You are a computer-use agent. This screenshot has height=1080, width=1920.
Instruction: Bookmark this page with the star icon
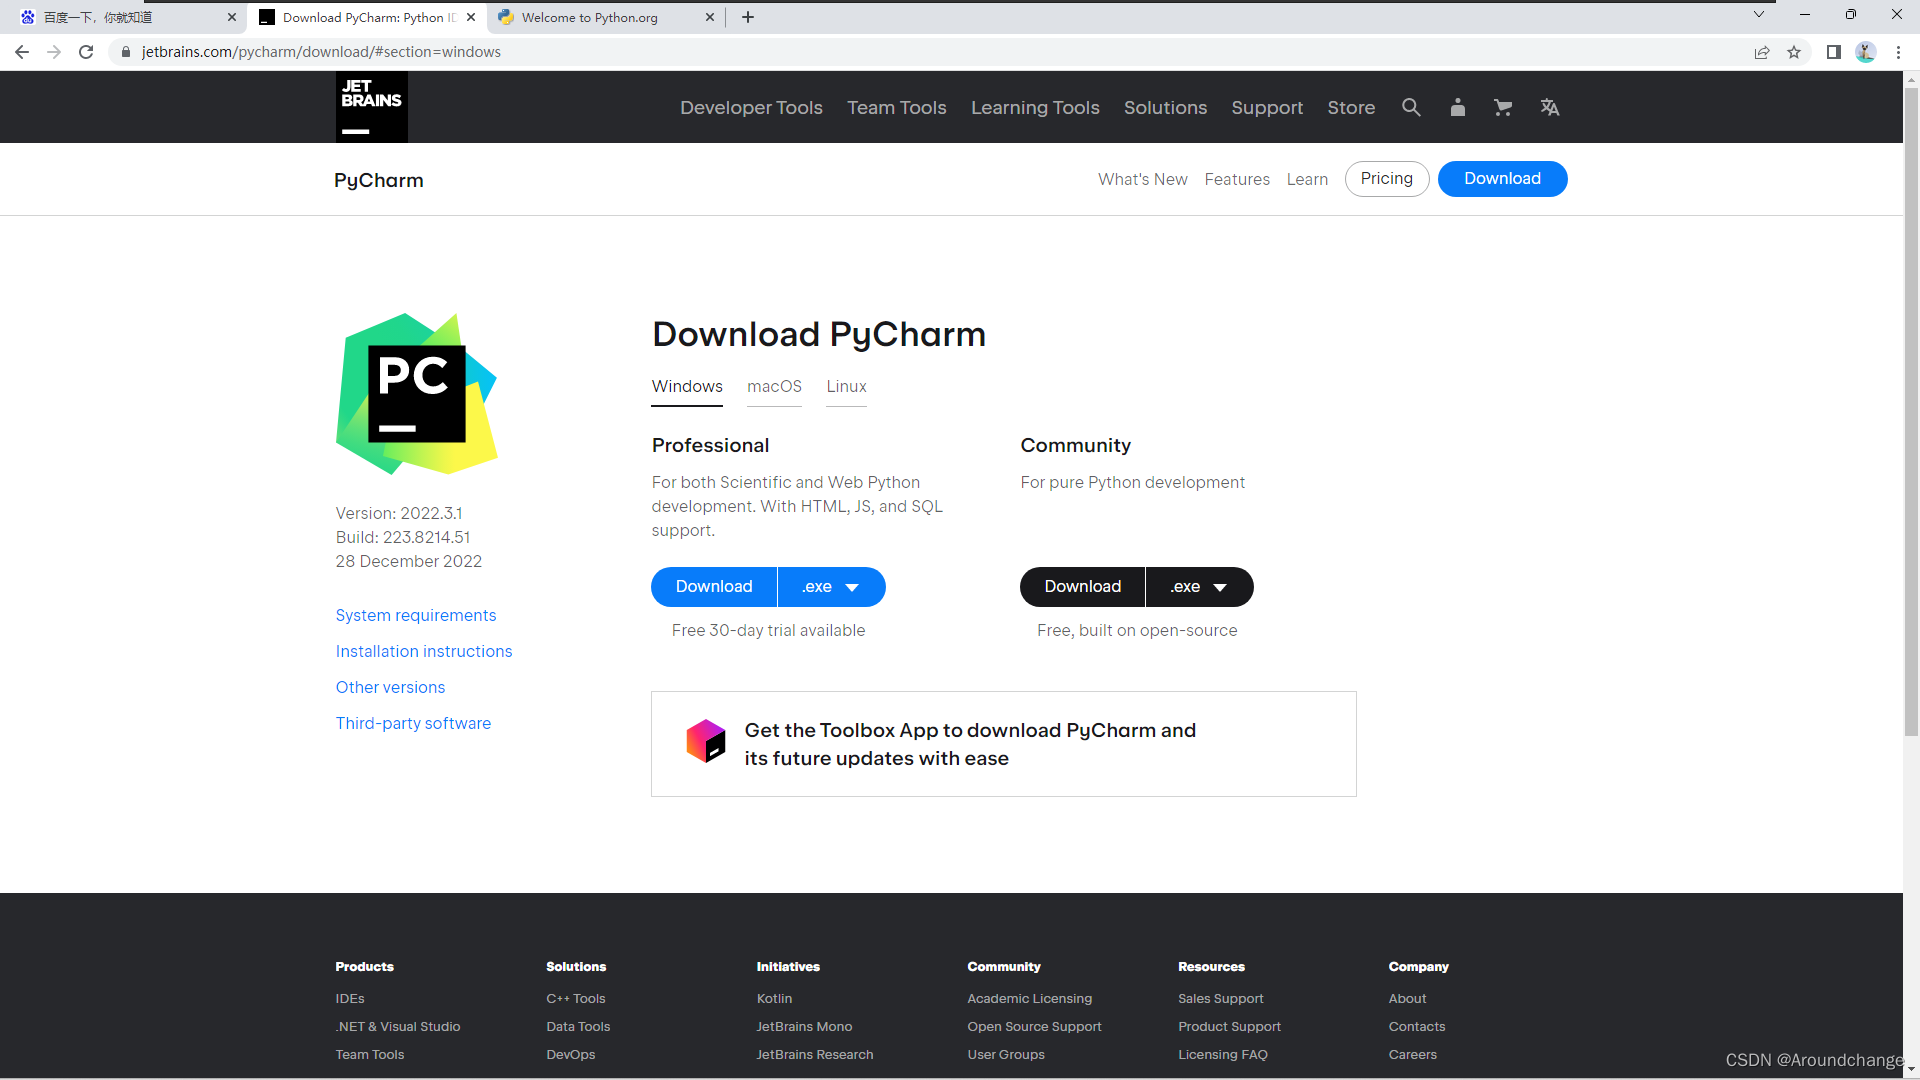(1794, 52)
